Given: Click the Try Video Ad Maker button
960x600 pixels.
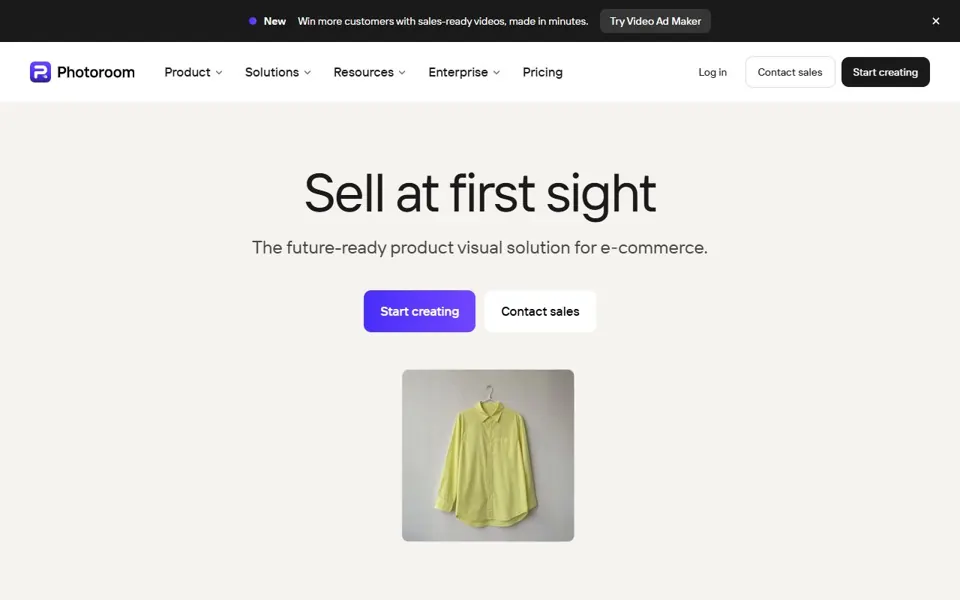Looking at the screenshot, I should pyautogui.click(x=655, y=21).
